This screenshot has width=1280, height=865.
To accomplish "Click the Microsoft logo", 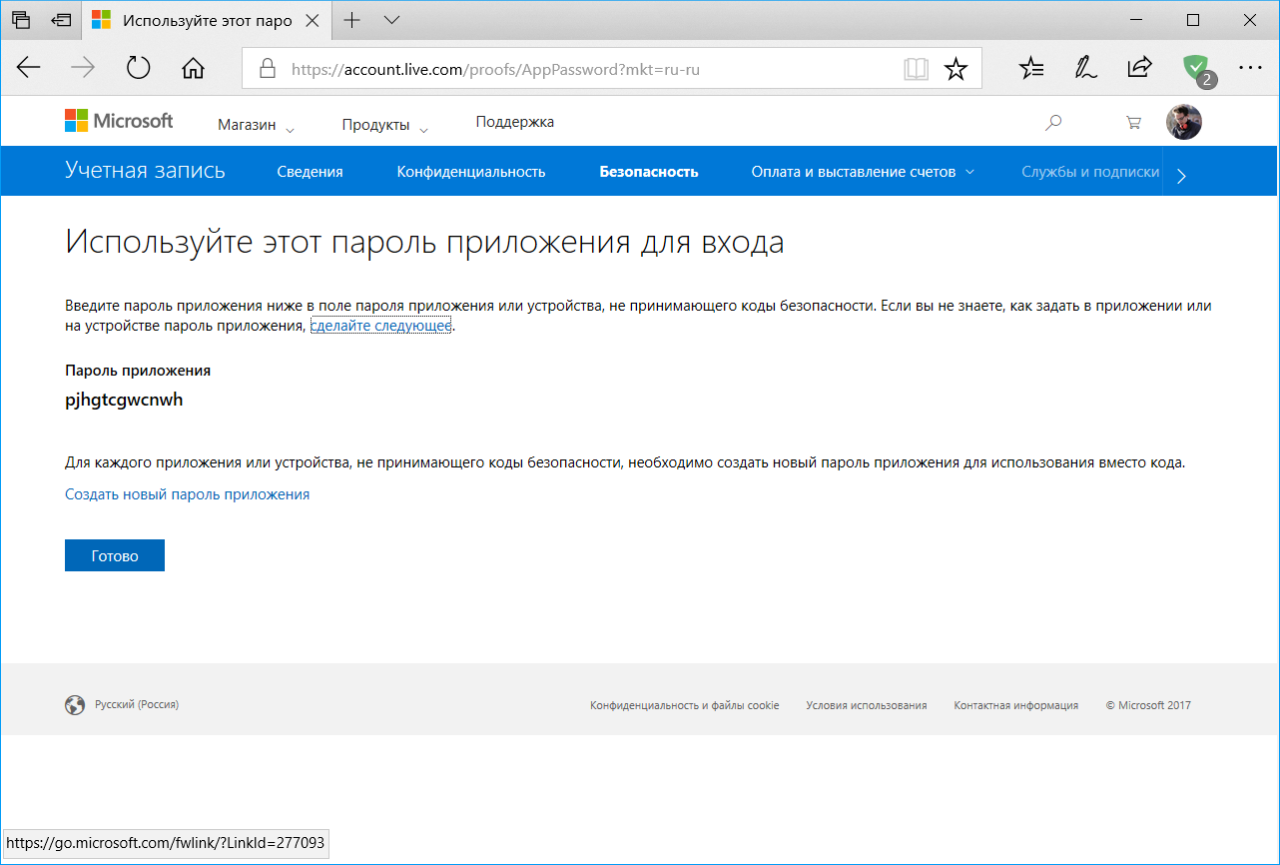I will pos(119,121).
